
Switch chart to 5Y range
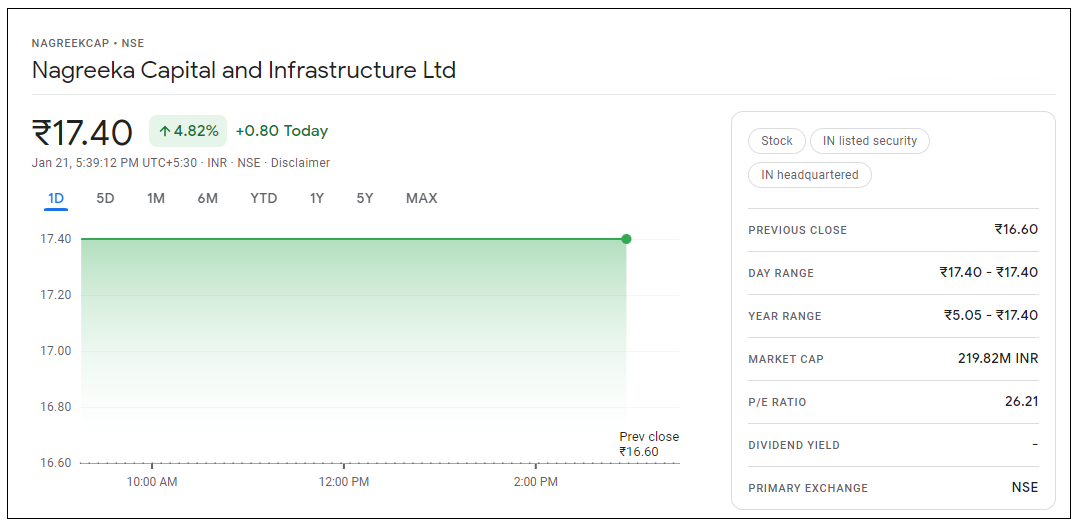[x=365, y=198]
